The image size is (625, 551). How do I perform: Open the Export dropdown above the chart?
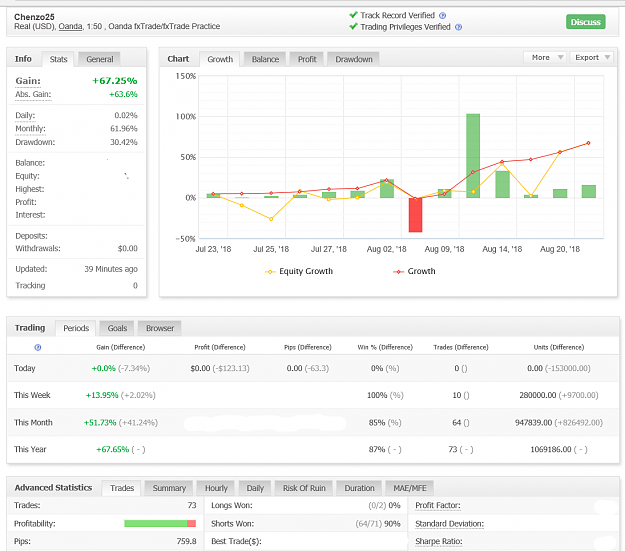tap(592, 57)
